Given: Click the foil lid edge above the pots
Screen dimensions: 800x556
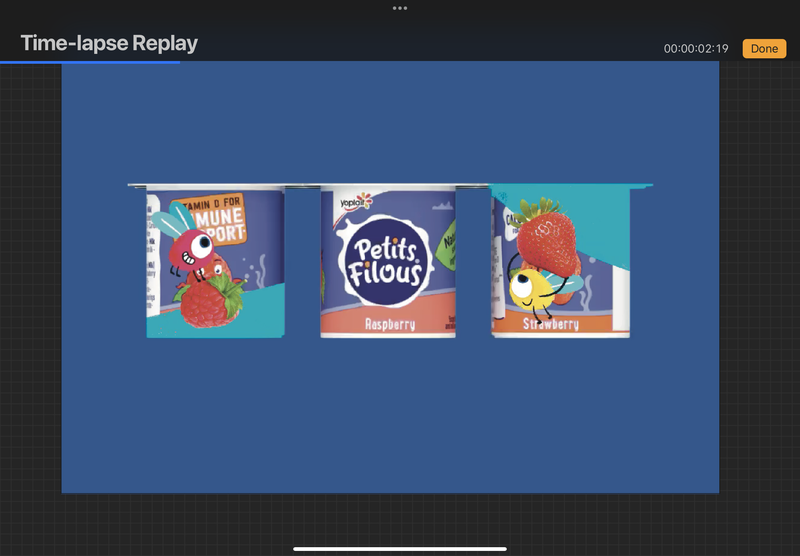Looking at the screenshot, I should (x=390, y=185).
